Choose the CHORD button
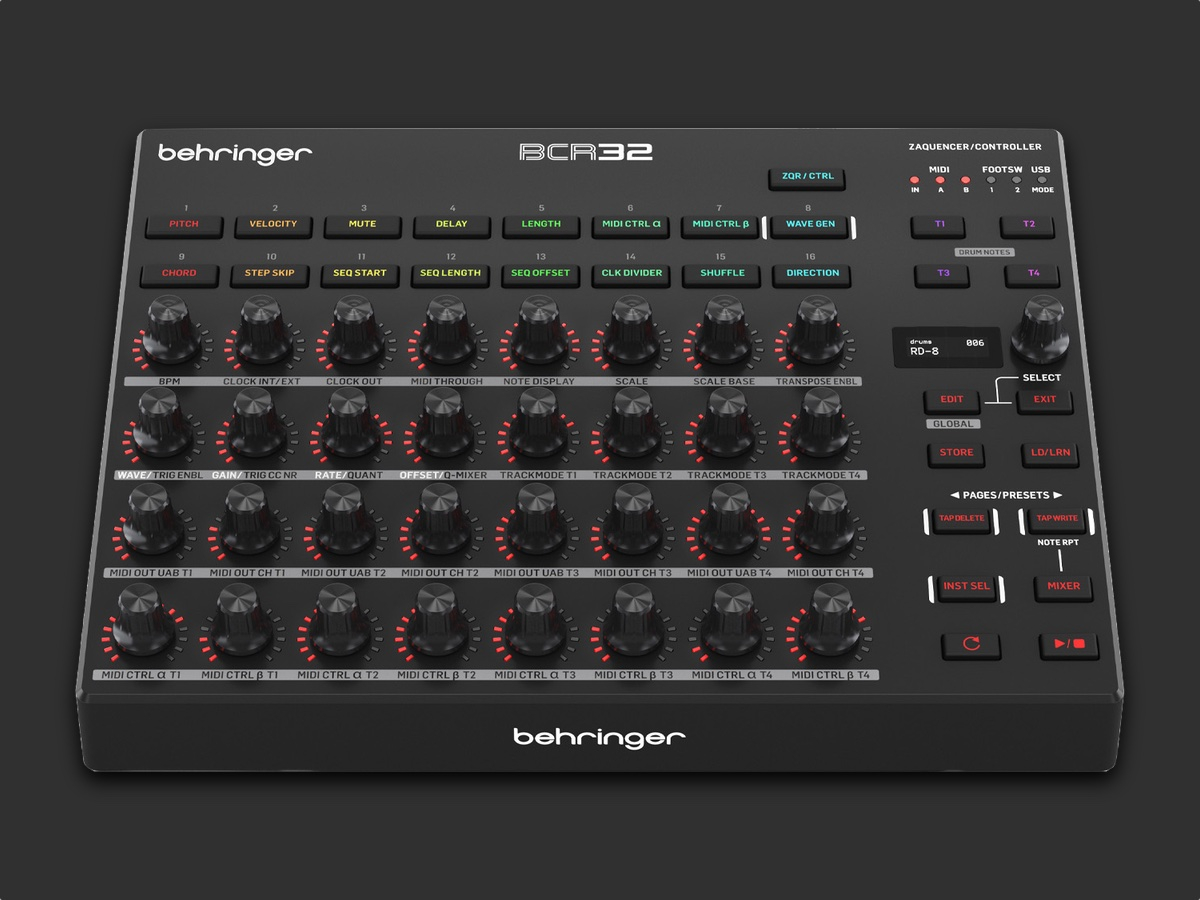Viewport: 1200px width, 900px height. (x=179, y=274)
